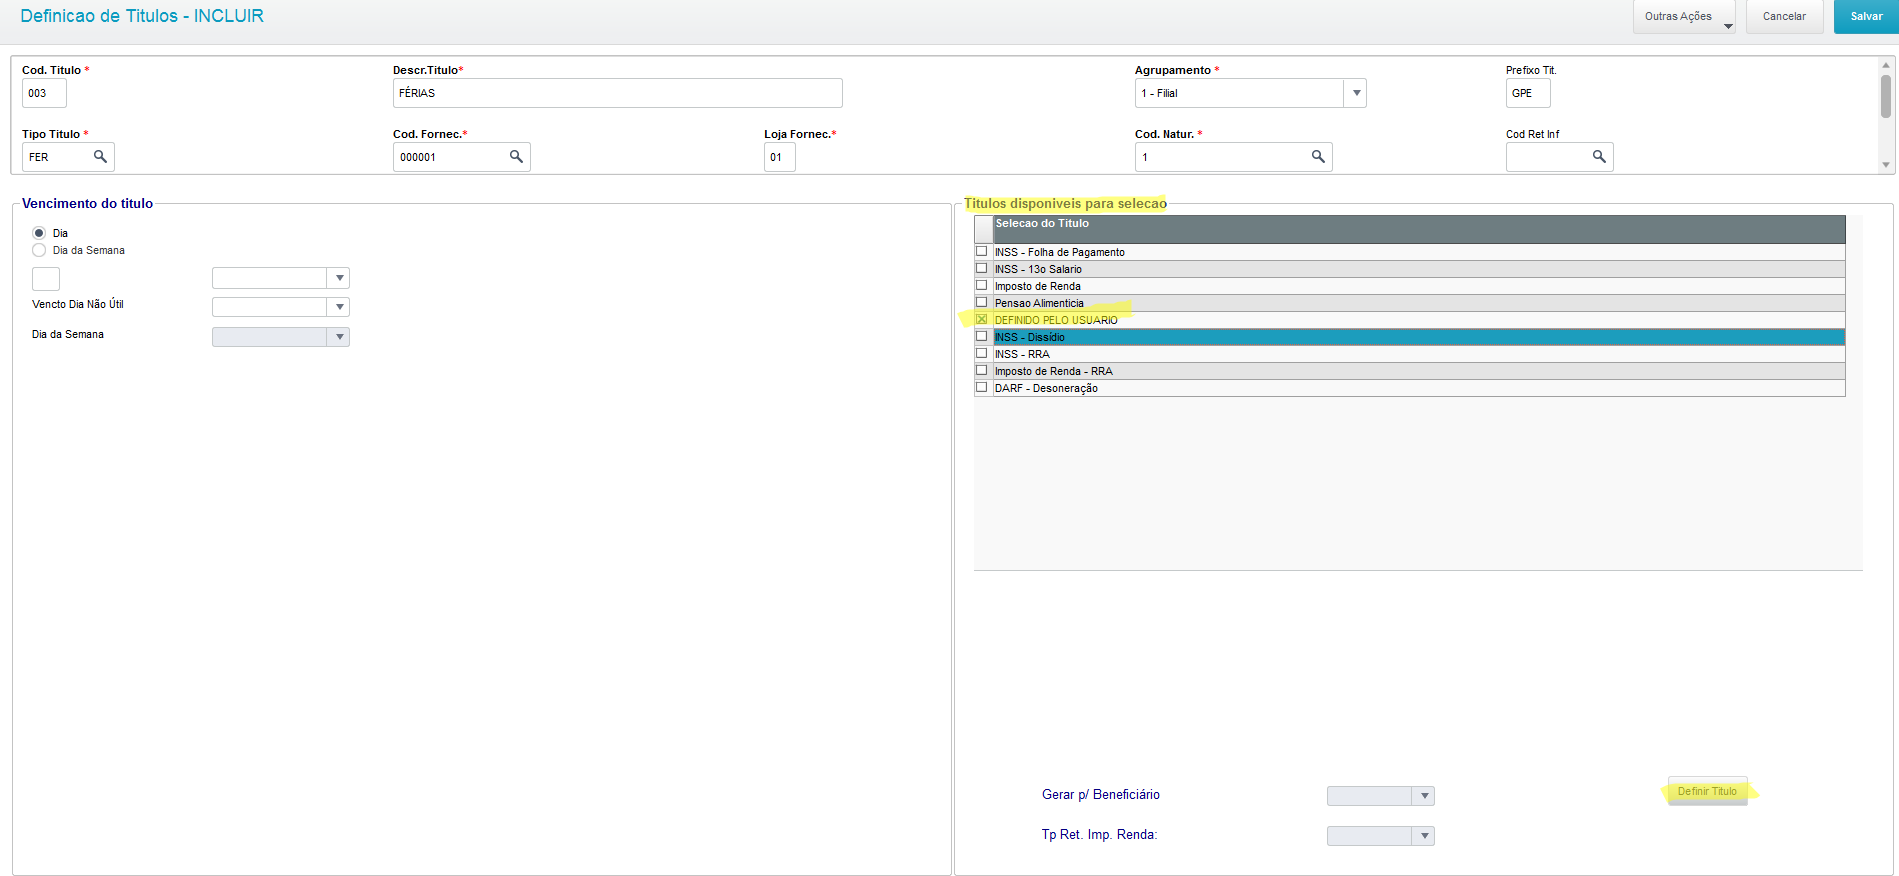Click scroll down arrow of header form
This screenshot has height=876, width=1899.
[1886, 165]
